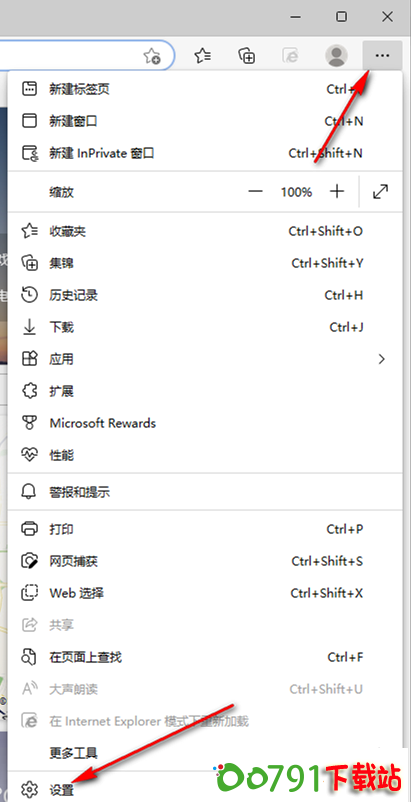Open 历史记录 from the menu
411x802 pixels.
(206, 295)
